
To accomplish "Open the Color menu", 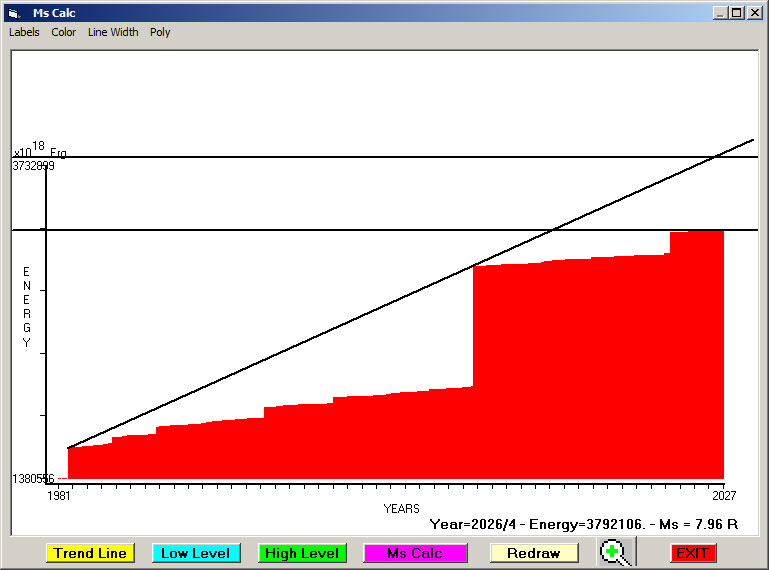I will [x=64, y=32].
